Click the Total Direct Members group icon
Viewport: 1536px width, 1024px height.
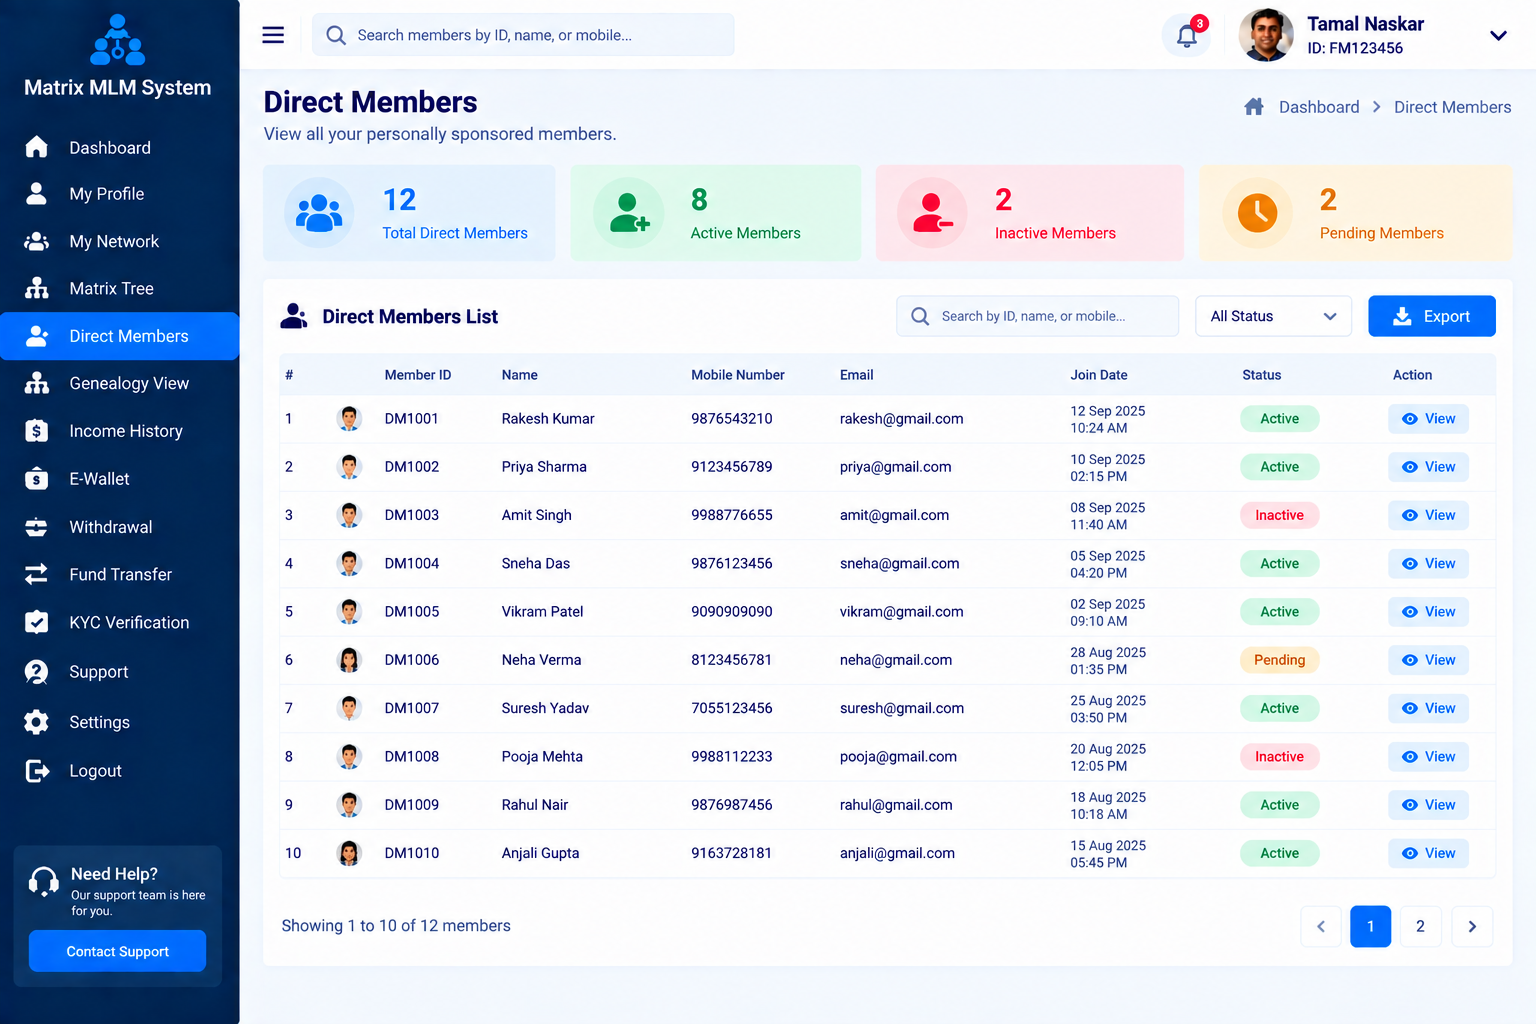pos(319,213)
